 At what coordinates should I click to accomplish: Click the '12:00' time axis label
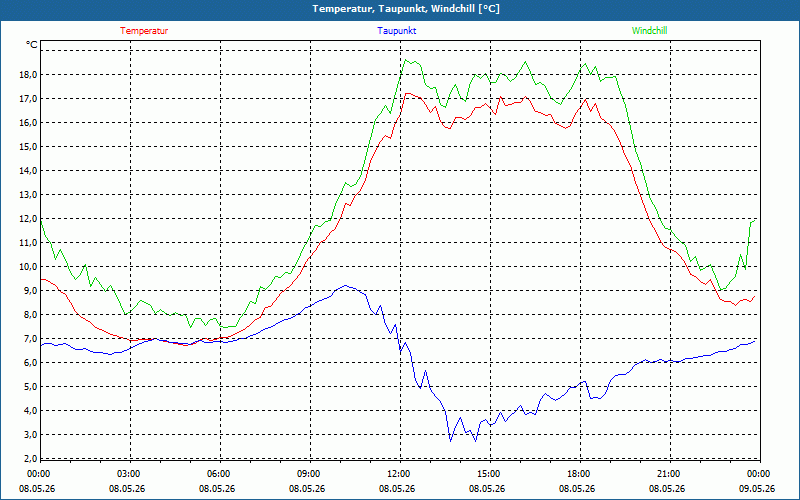397,474
